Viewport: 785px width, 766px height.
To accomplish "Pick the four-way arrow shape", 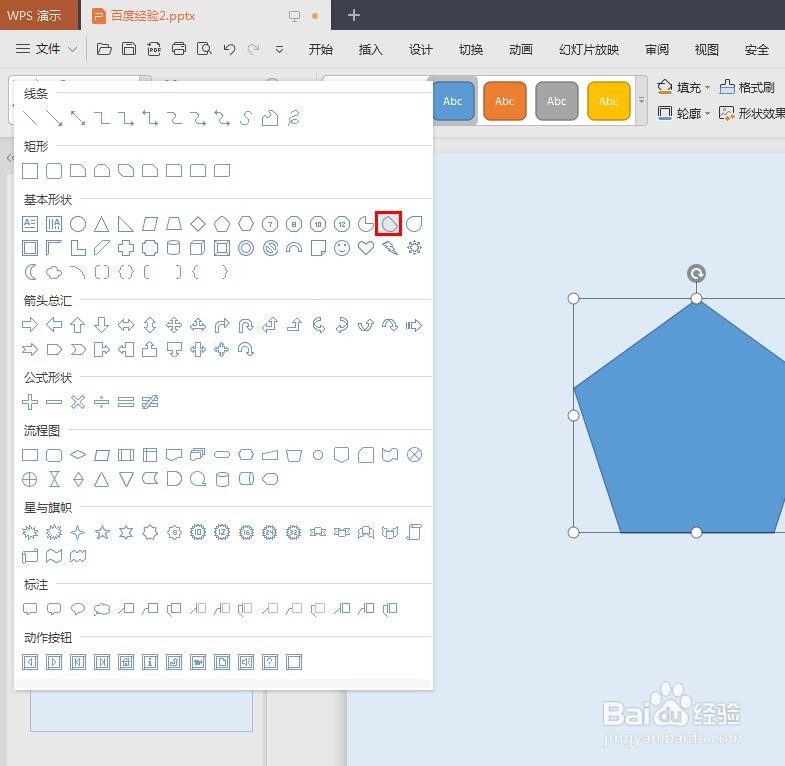I will (x=174, y=325).
